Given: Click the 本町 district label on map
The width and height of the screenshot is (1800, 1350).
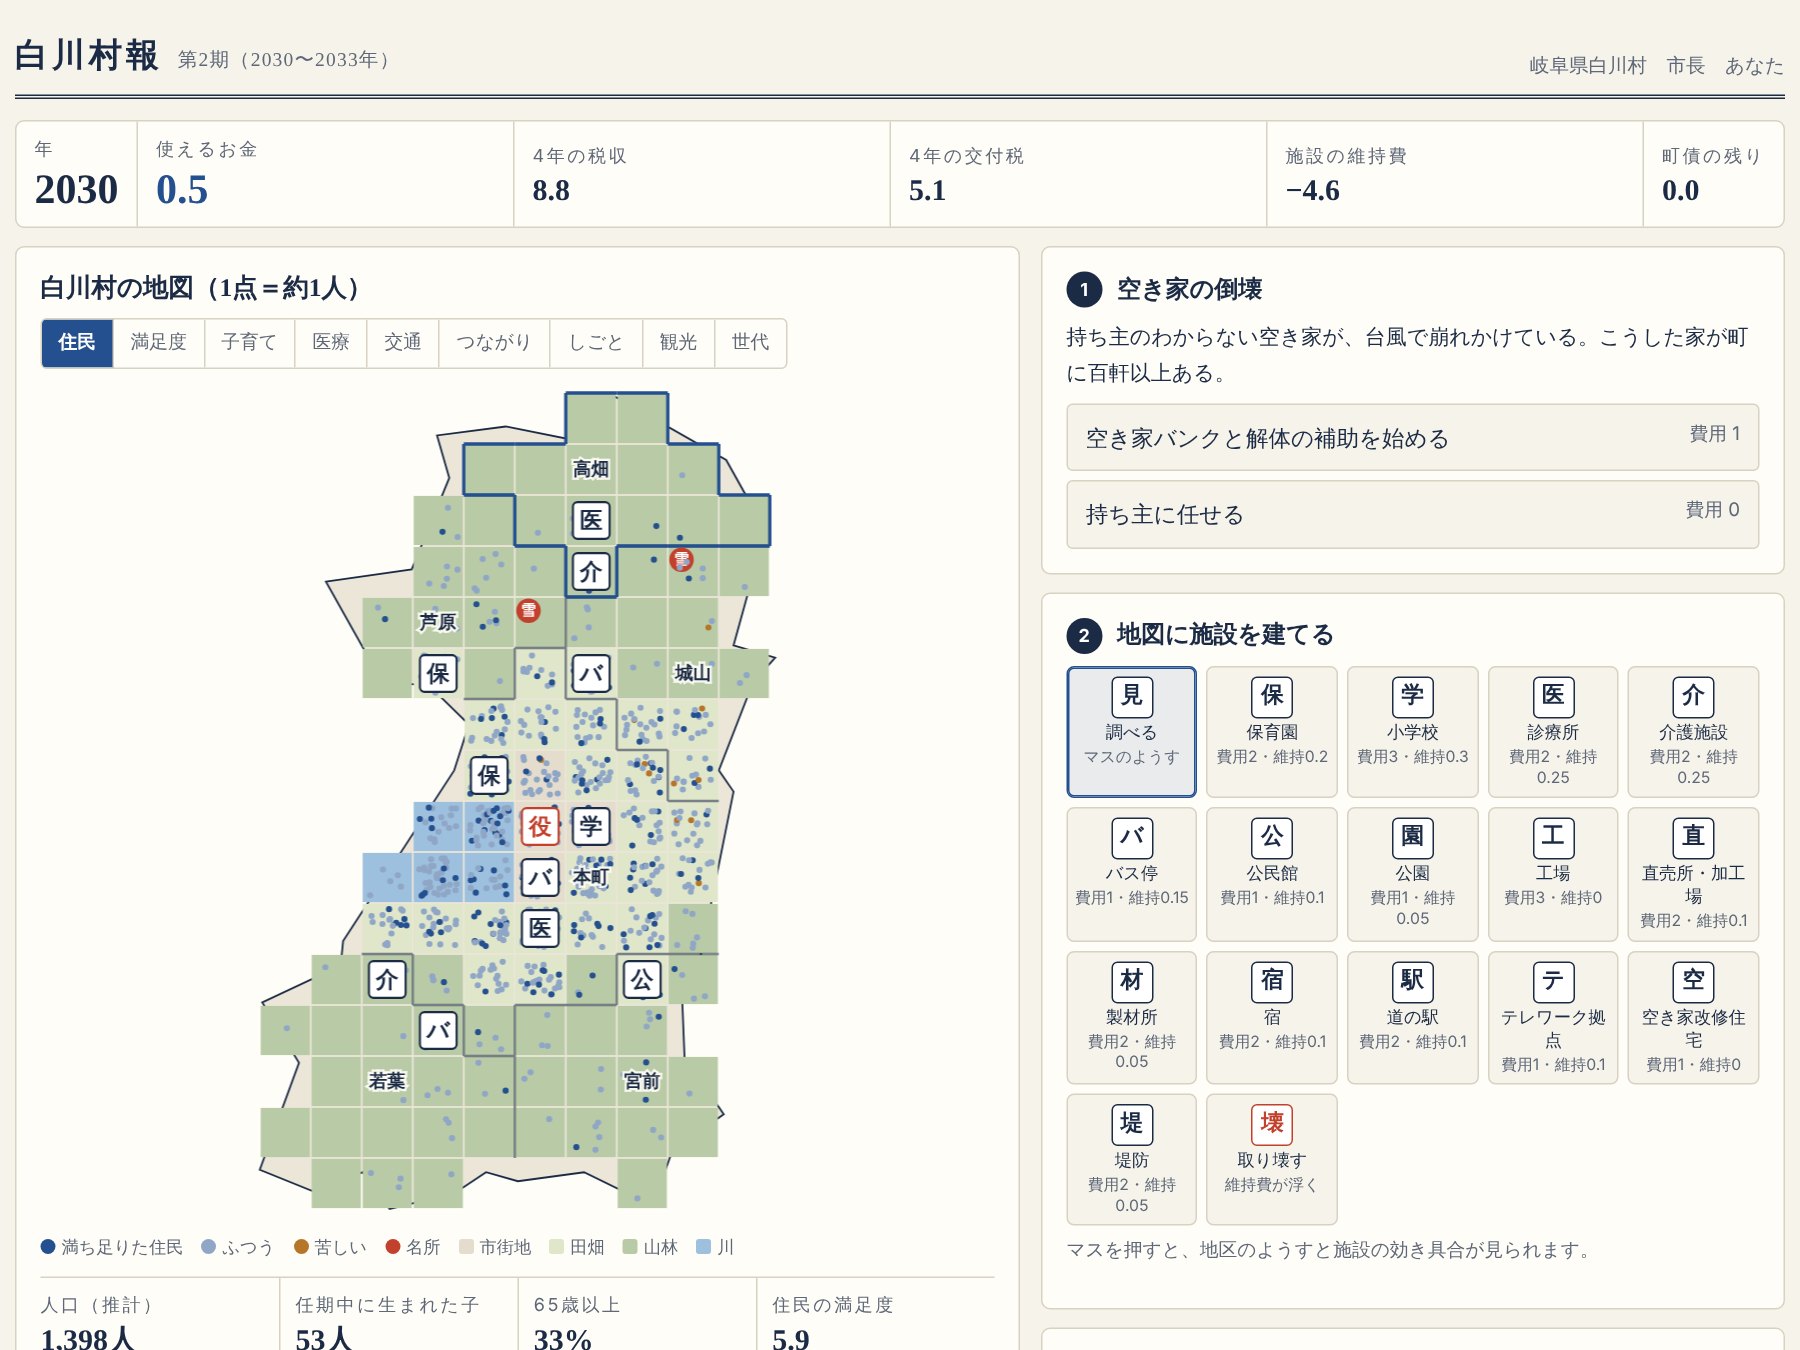Looking at the screenshot, I should click(x=591, y=877).
